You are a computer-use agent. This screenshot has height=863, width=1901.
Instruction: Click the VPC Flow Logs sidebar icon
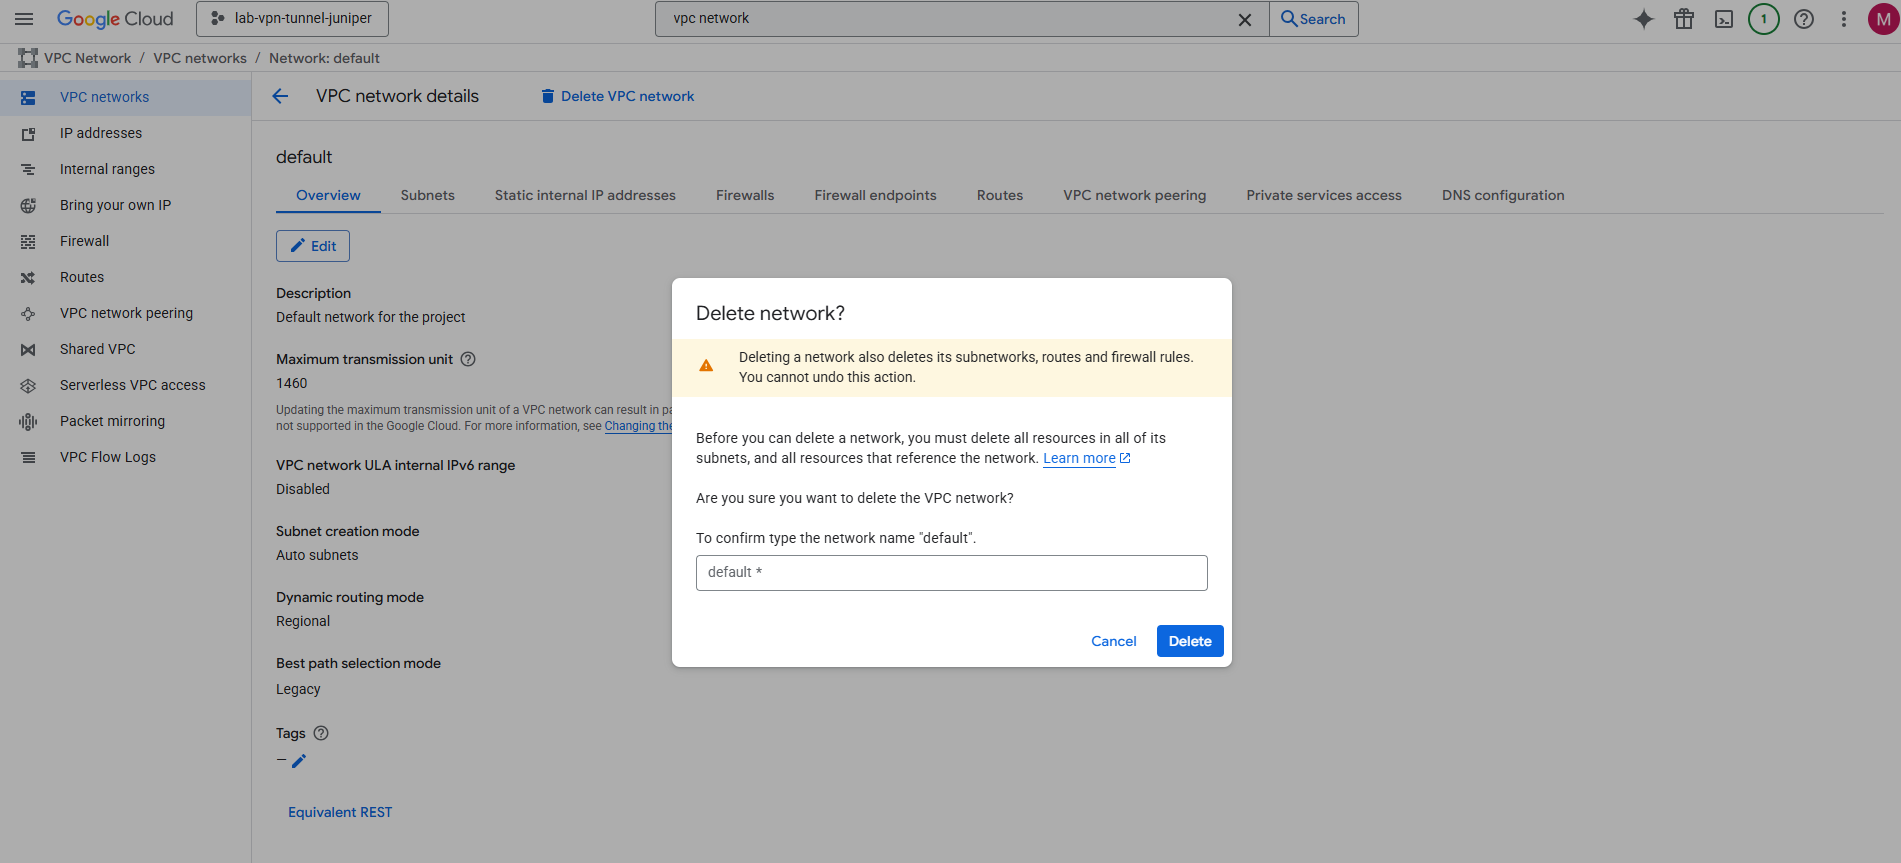(28, 457)
